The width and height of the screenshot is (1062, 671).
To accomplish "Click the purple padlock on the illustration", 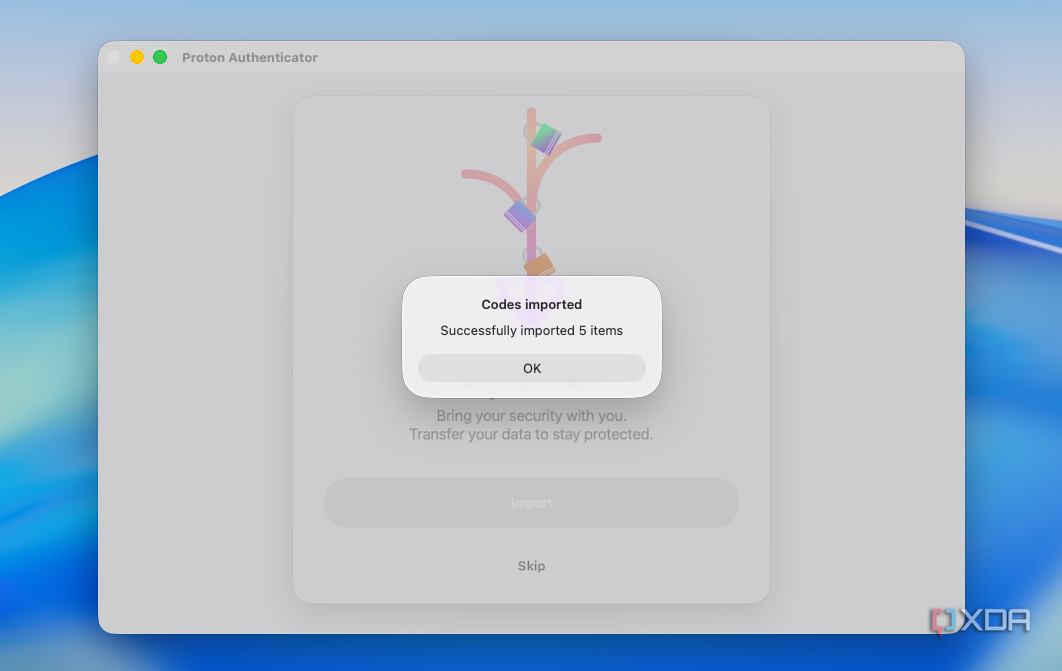I will (x=522, y=214).
